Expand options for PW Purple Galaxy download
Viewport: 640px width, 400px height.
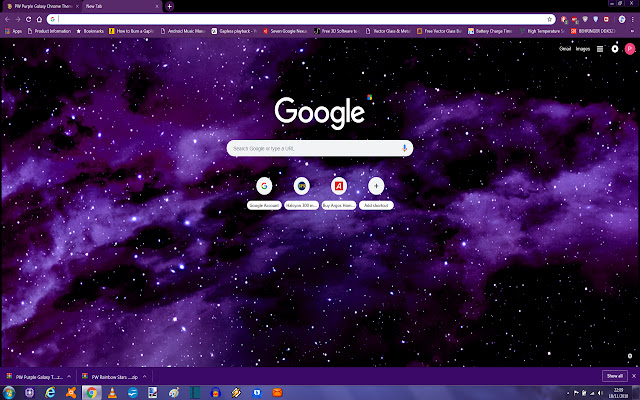pyautogui.click(x=69, y=377)
